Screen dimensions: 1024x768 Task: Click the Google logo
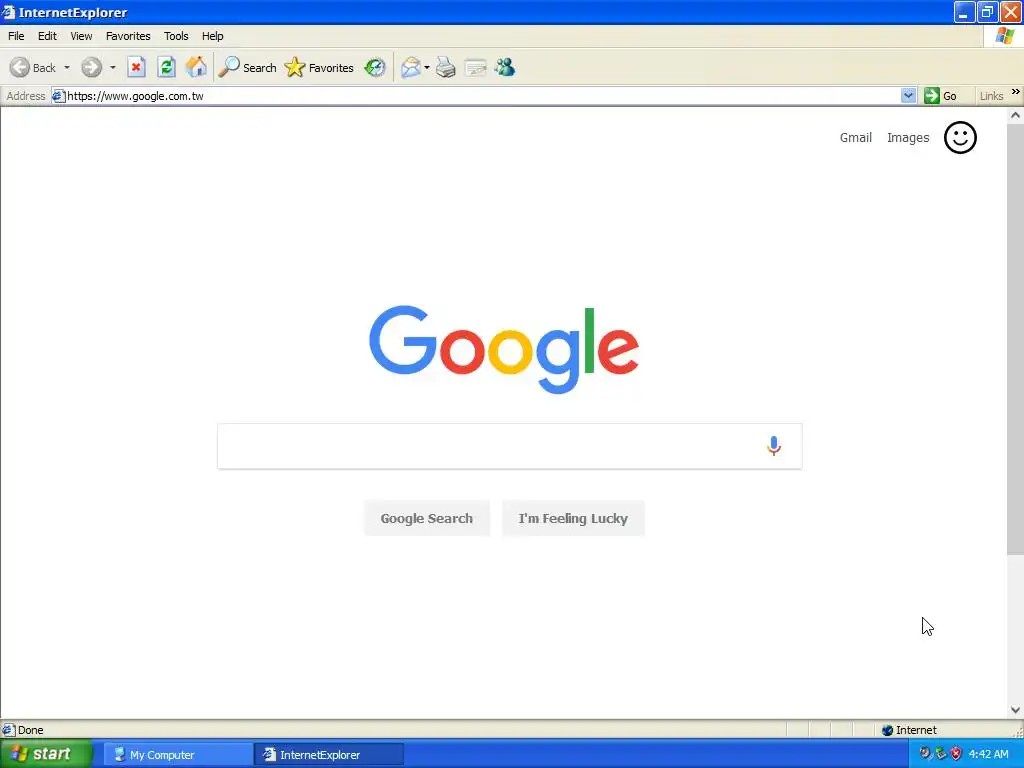[x=504, y=349]
